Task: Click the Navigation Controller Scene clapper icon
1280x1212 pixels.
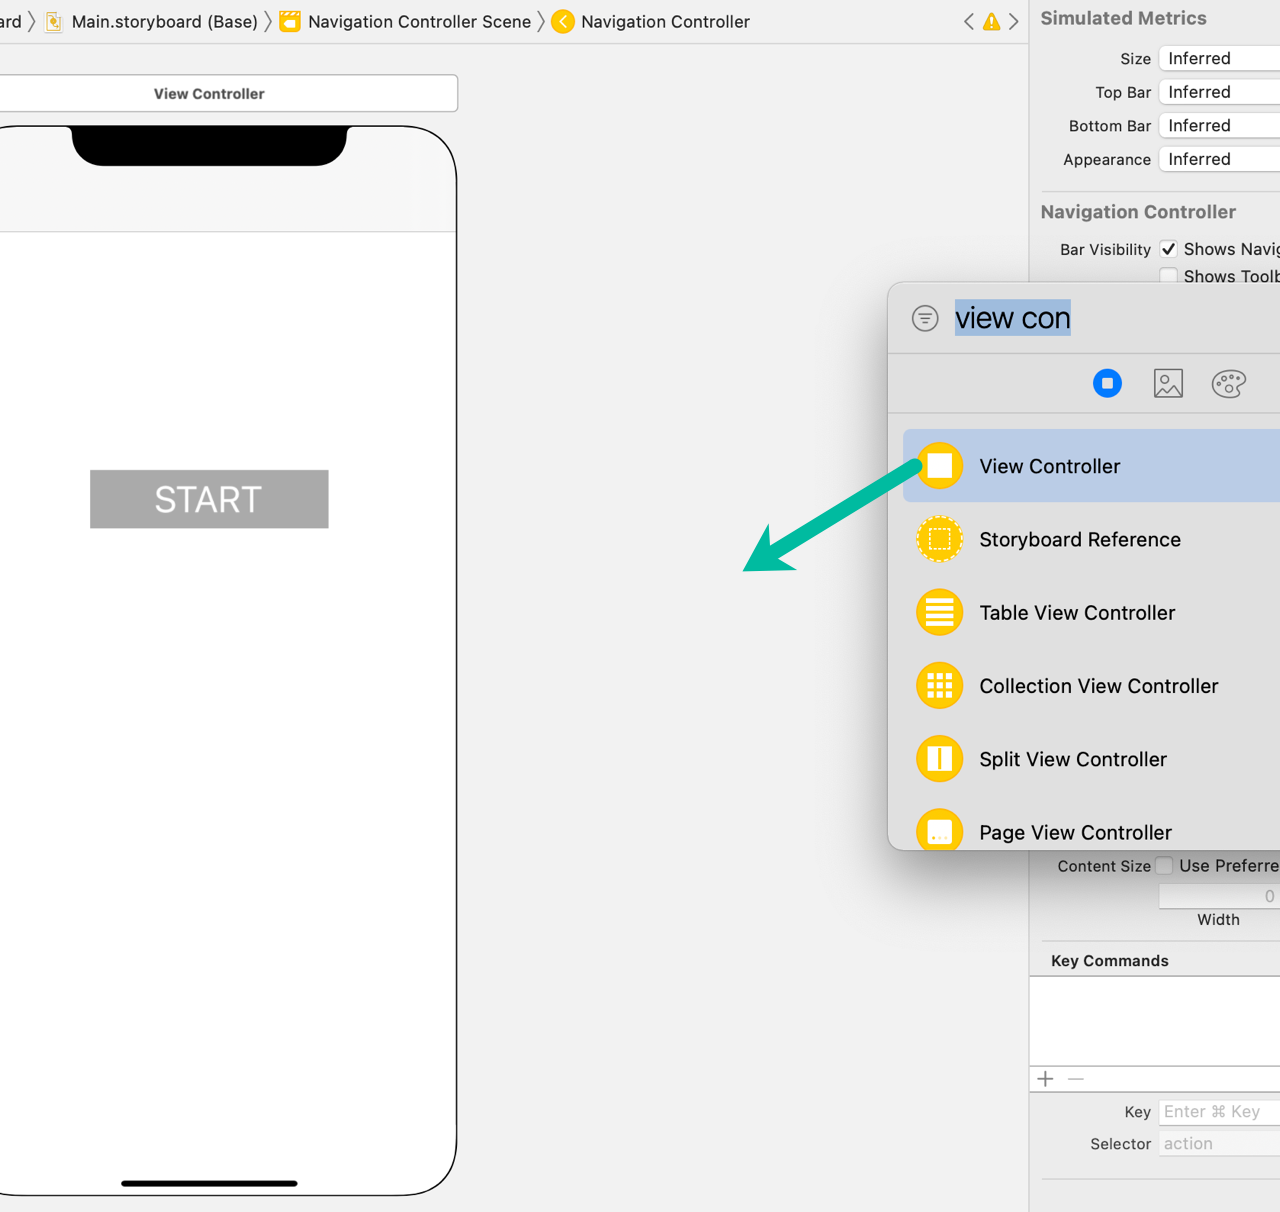Action: pyautogui.click(x=290, y=21)
